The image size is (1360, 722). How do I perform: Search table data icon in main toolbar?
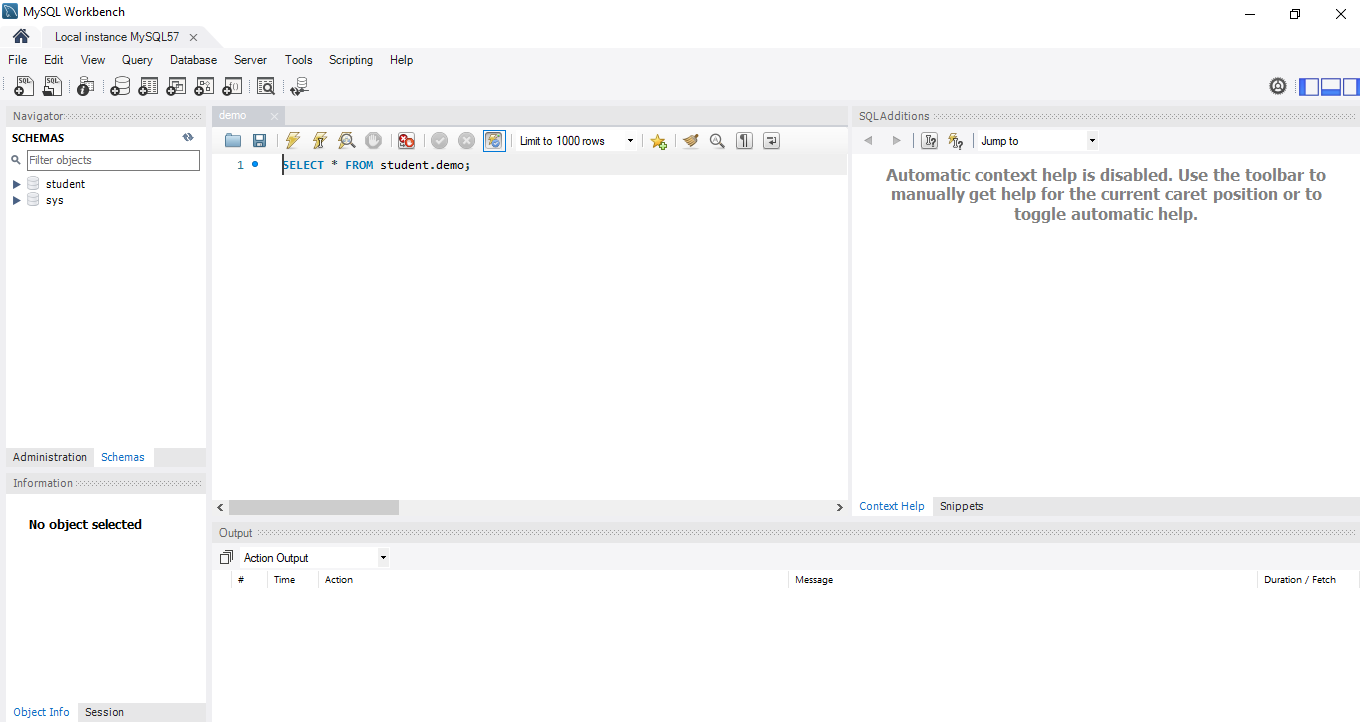click(x=266, y=87)
